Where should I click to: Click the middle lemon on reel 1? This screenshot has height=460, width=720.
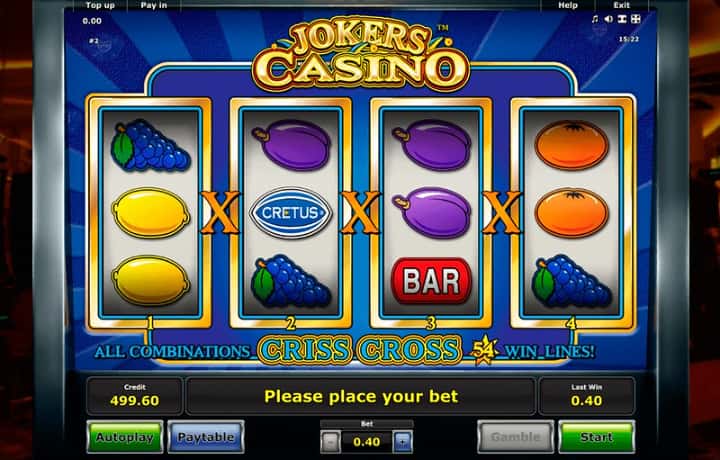[151, 213]
